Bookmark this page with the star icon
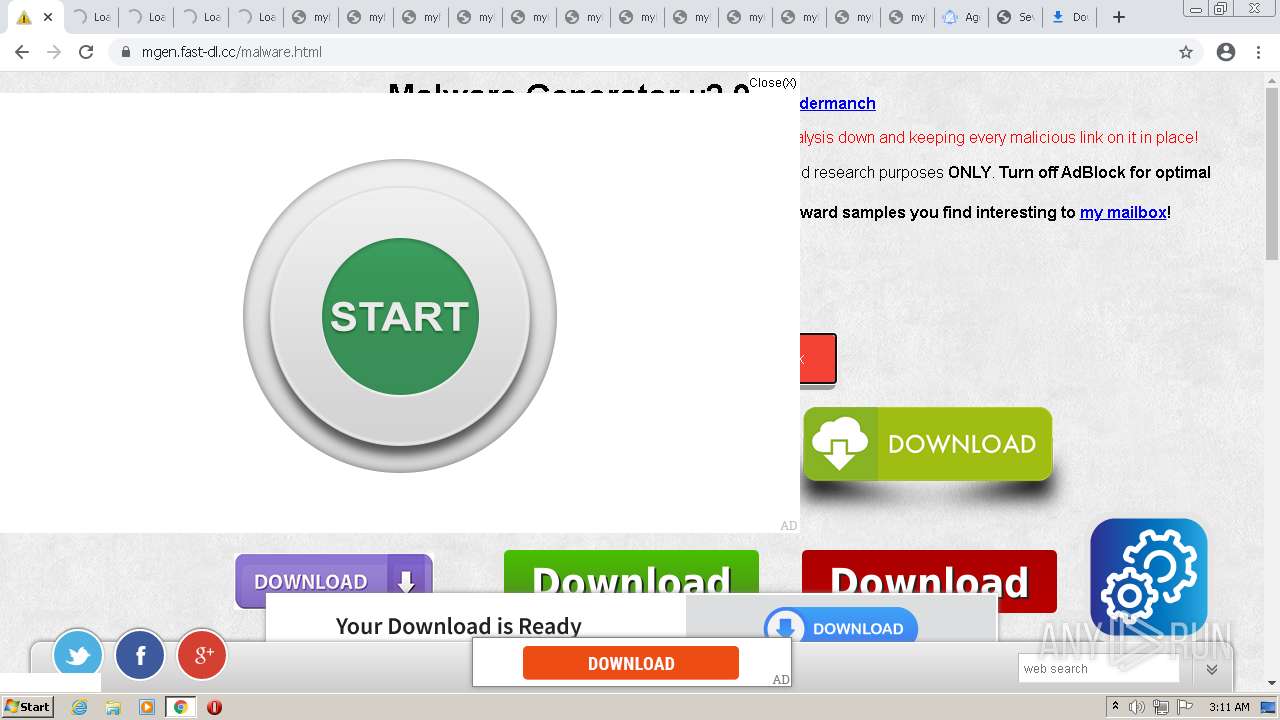The image size is (1280, 720). coord(1186,52)
